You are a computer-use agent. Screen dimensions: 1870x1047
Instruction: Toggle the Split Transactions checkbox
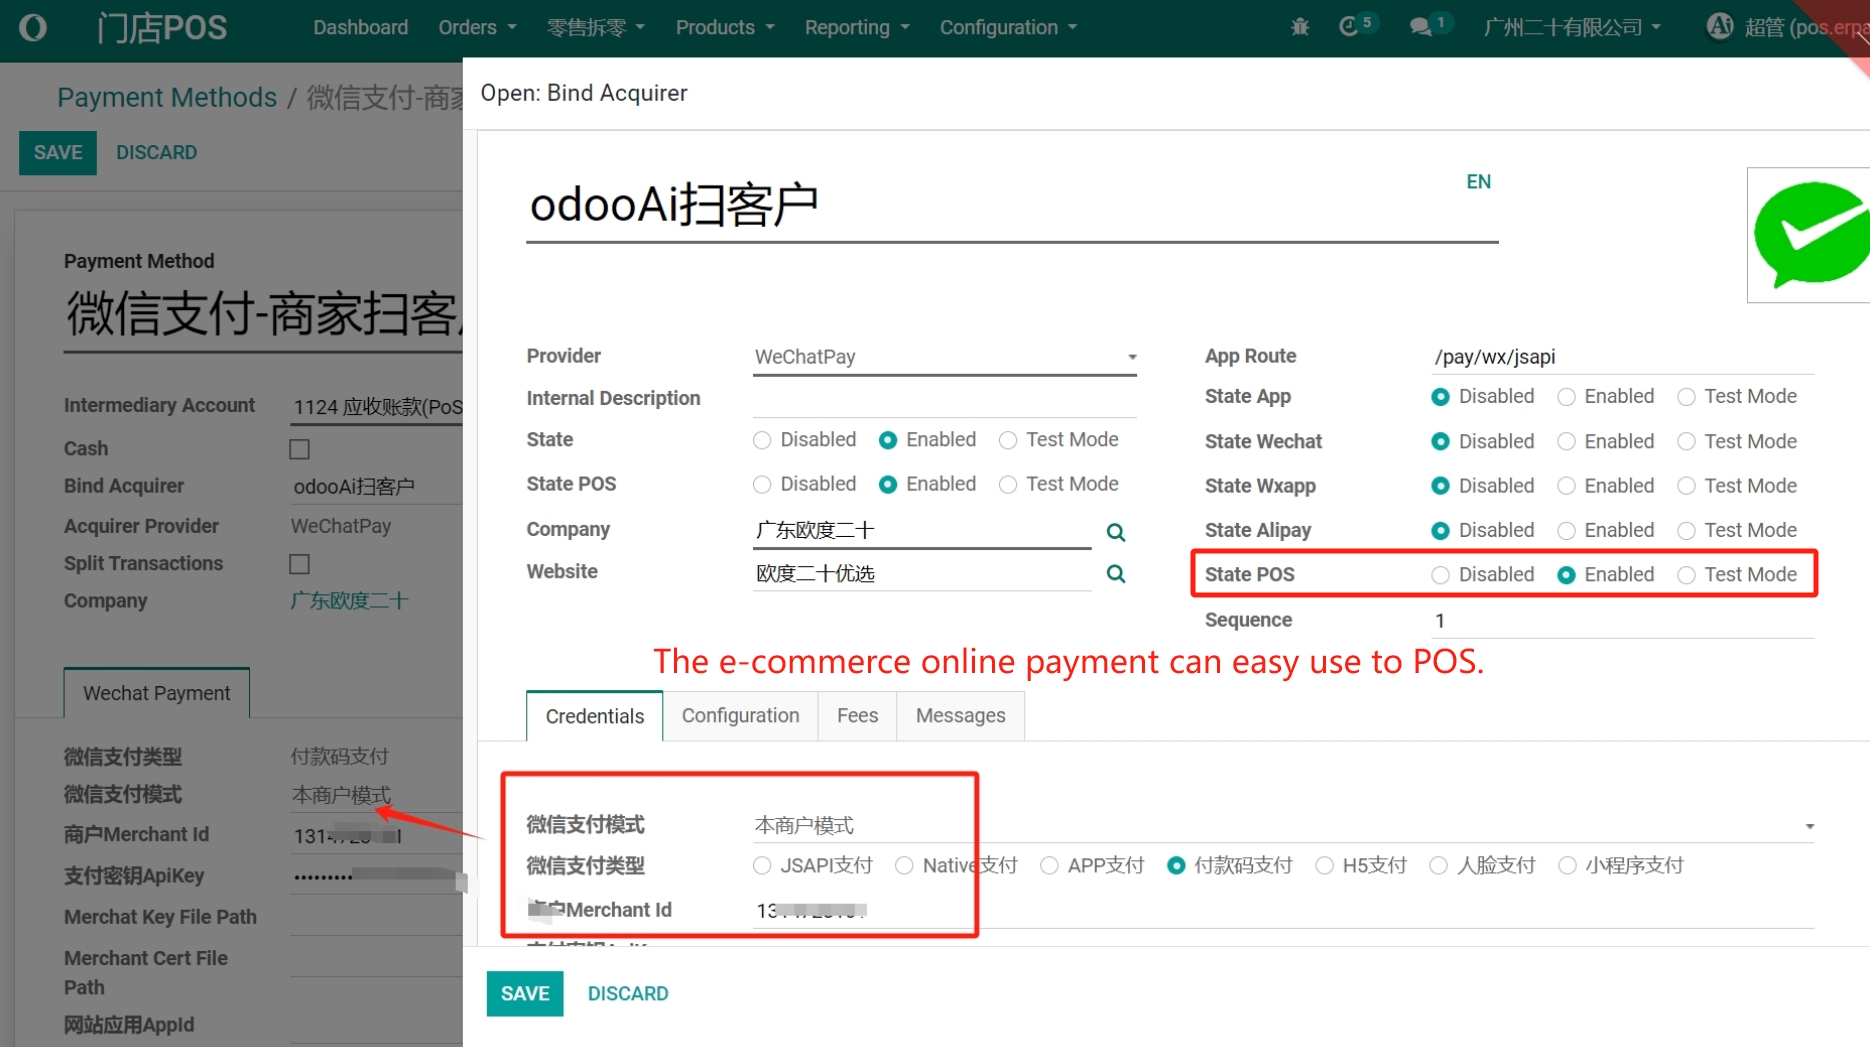click(299, 564)
